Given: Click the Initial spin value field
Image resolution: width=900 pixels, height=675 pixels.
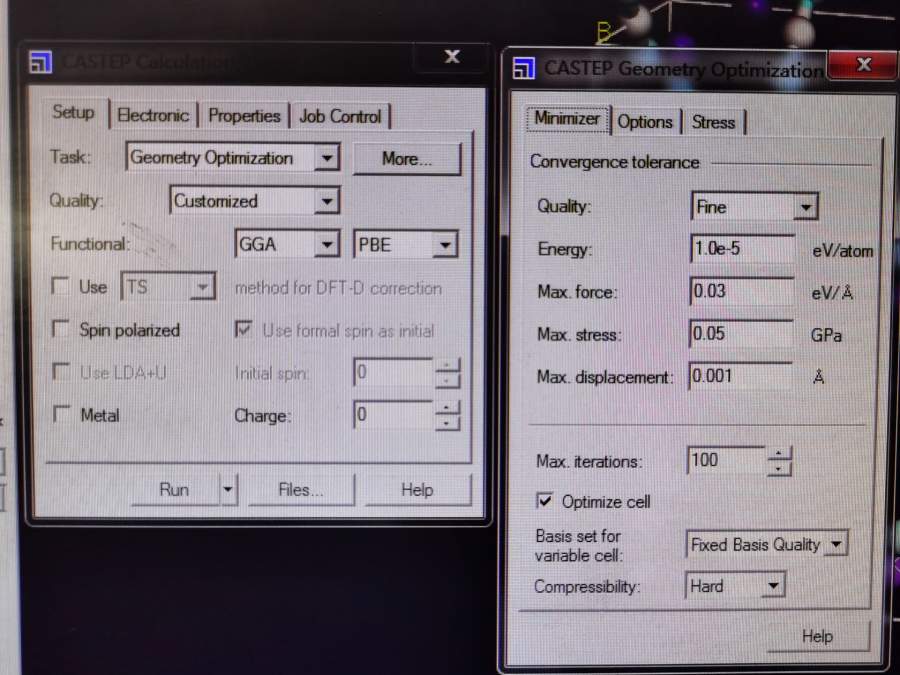Looking at the screenshot, I should click(x=393, y=373).
